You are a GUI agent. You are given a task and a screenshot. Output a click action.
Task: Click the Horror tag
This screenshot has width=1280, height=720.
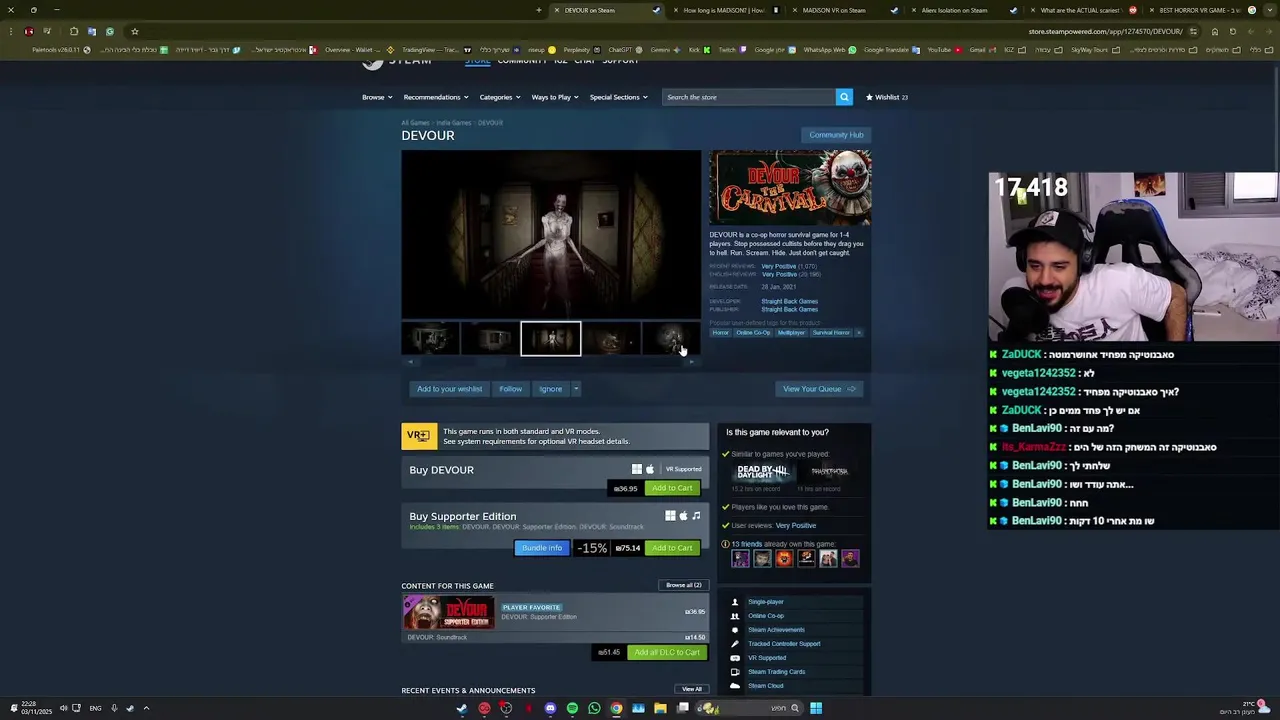click(720, 333)
